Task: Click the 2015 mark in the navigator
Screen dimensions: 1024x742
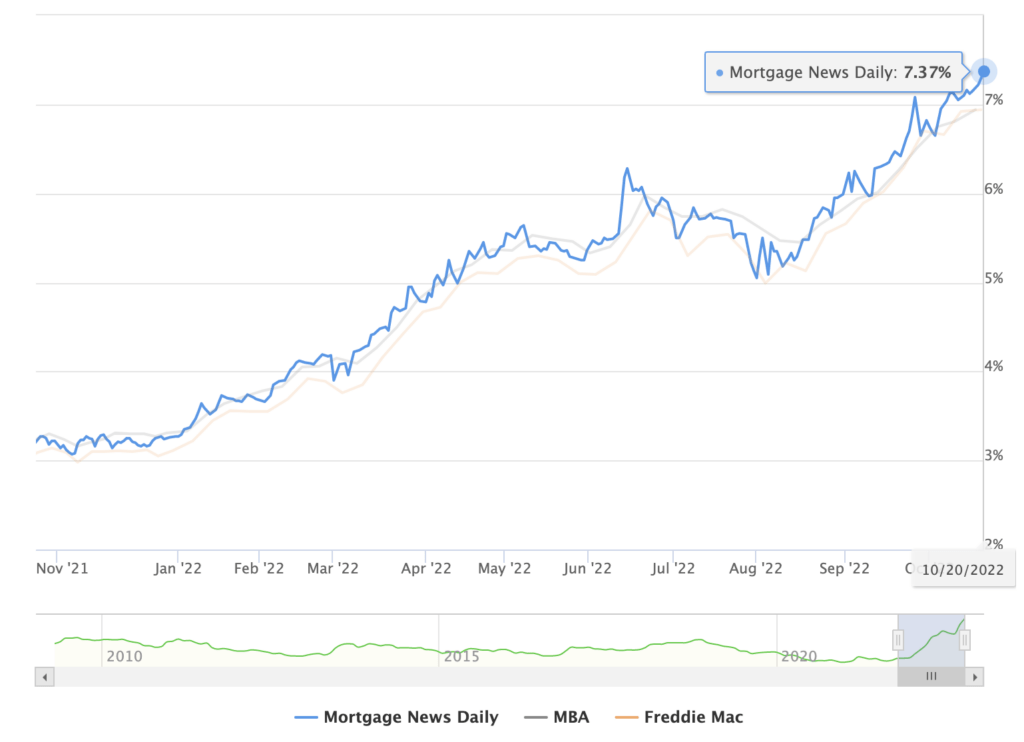Action: pyautogui.click(x=461, y=657)
